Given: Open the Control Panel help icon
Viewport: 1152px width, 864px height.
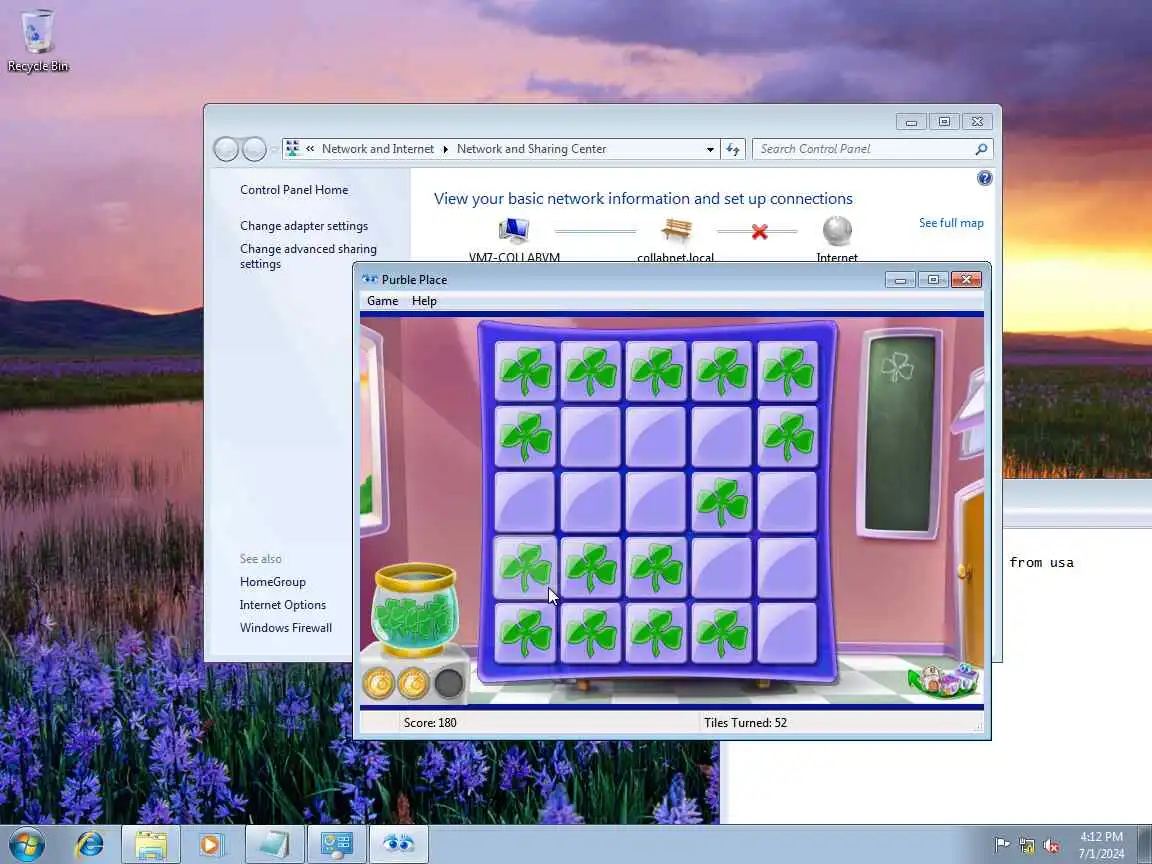Looking at the screenshot, I should coord(984,178).
